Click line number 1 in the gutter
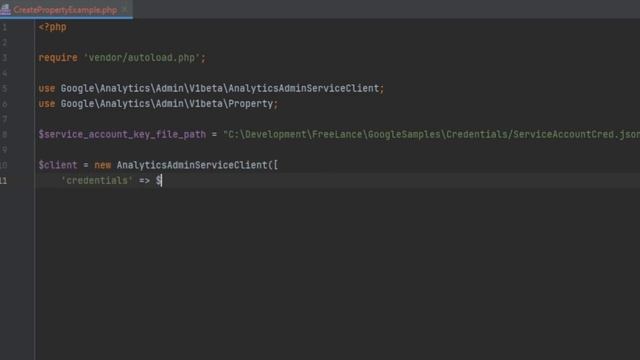 [4, 27]
